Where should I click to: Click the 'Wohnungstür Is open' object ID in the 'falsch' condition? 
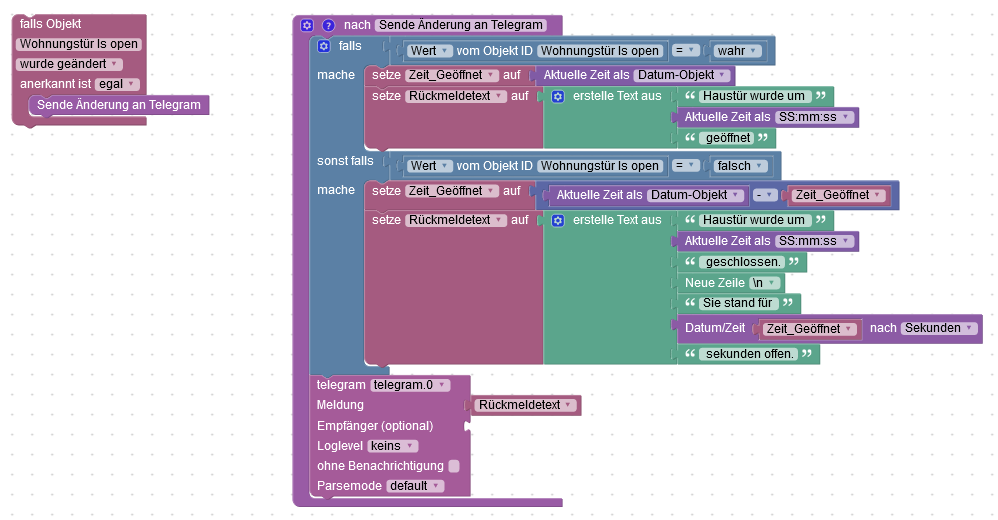click(600, 166)
